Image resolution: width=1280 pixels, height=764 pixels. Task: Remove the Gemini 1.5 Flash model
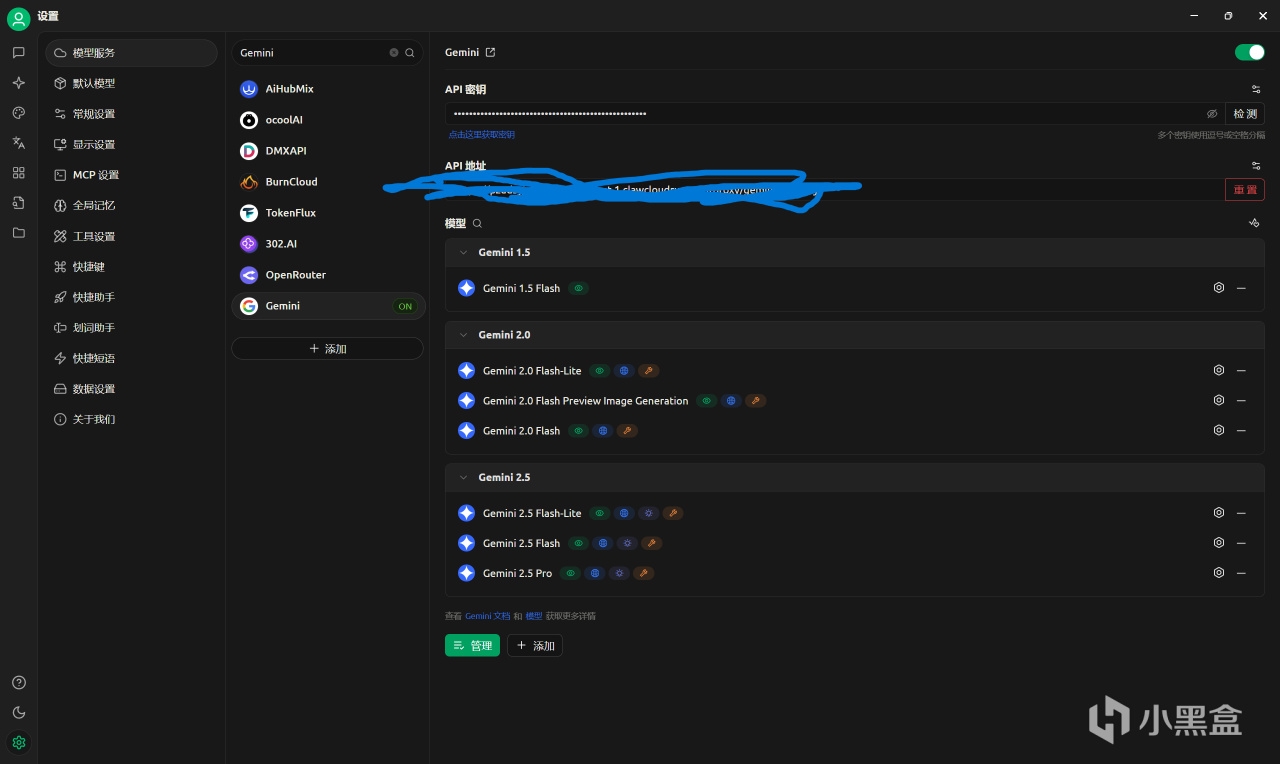point(1241,288)
